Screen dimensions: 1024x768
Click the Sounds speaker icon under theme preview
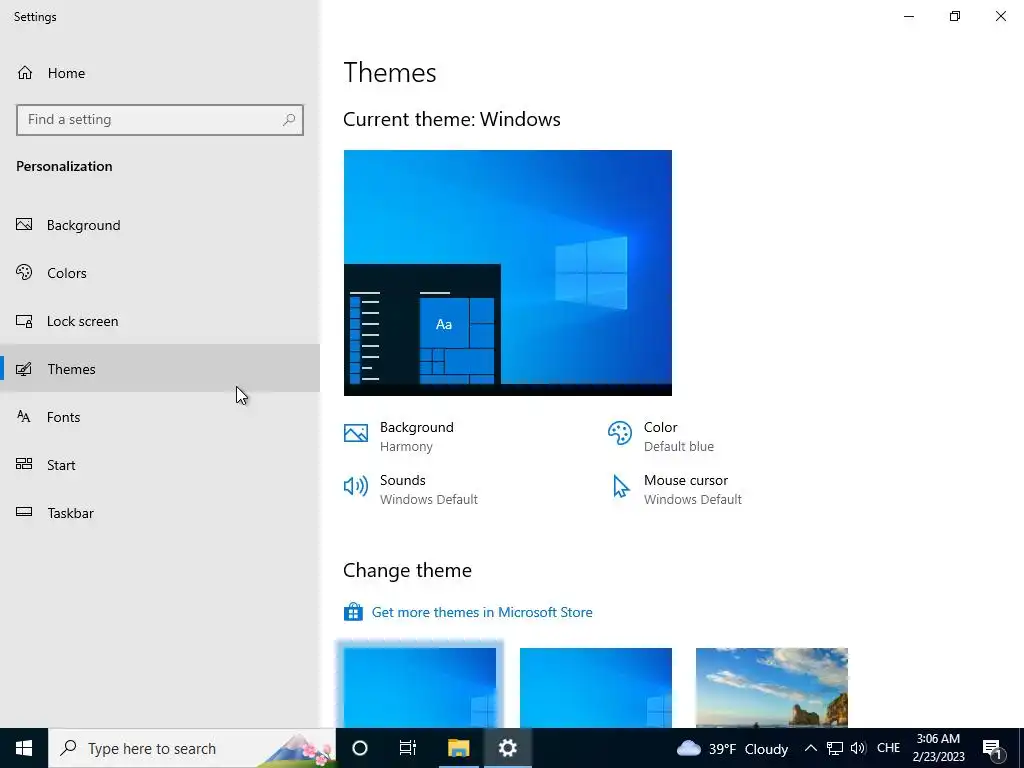[x=356, y=486]
